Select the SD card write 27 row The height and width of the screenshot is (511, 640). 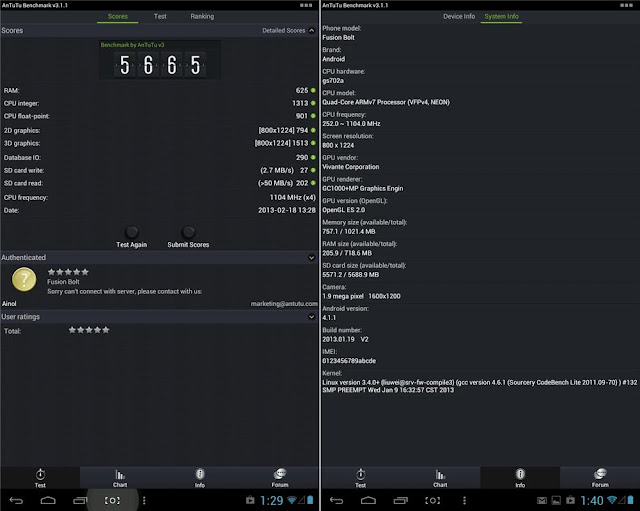click(159, 170)
